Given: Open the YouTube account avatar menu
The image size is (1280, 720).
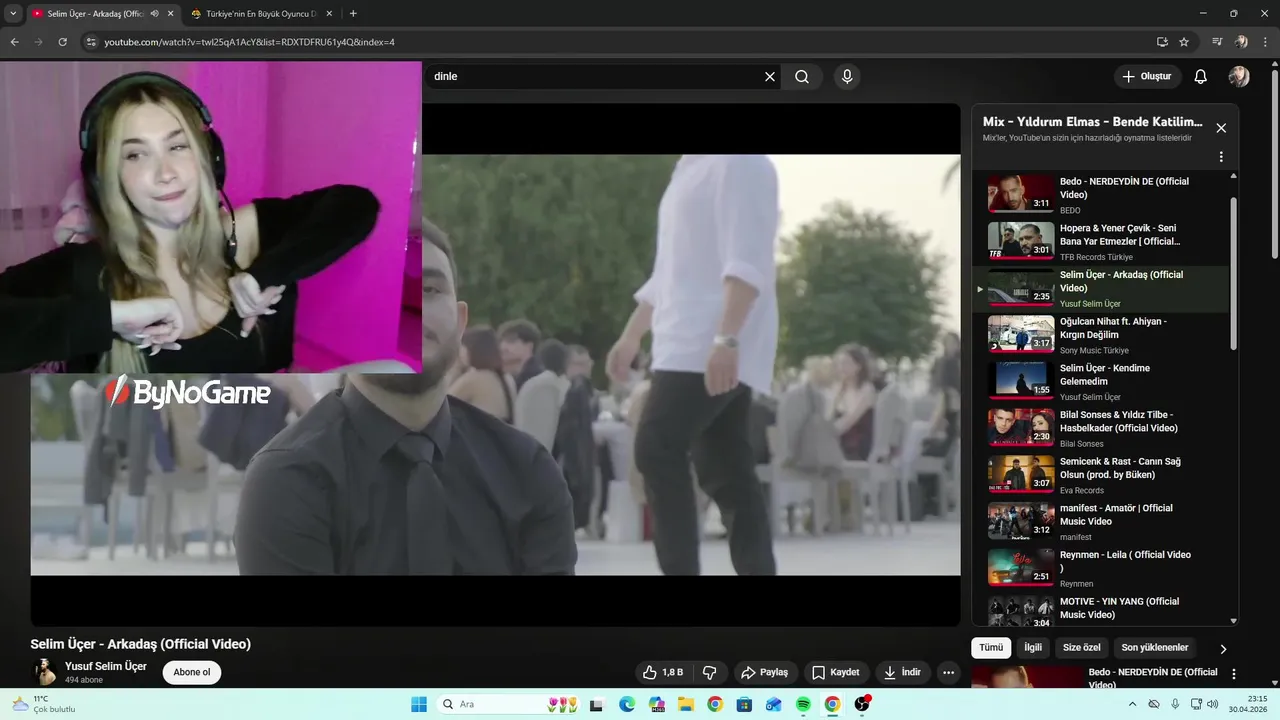Looking at the screenshot, I should (x=1239, y=77).
